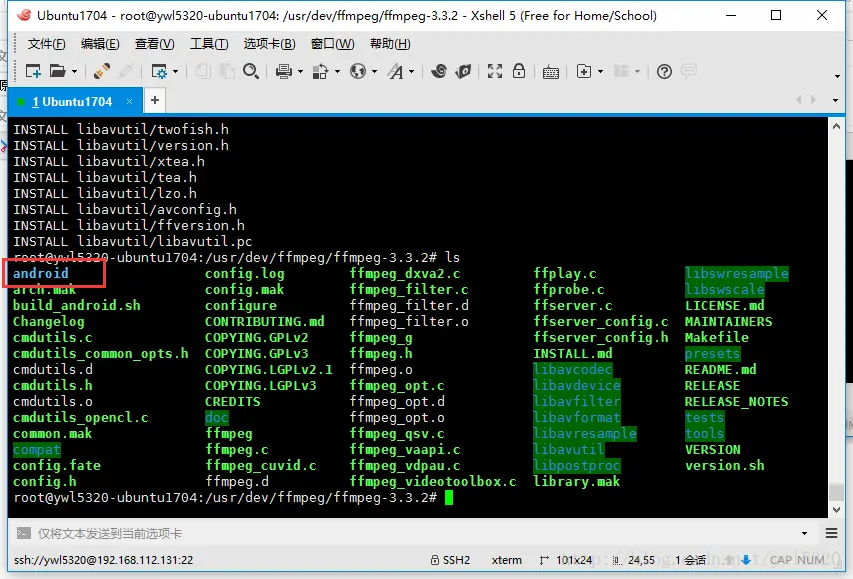Image resolution: width=853 pixels, height=579 pixels.
Task: Add a new tab with plus button
Action: tap(155, 100)
